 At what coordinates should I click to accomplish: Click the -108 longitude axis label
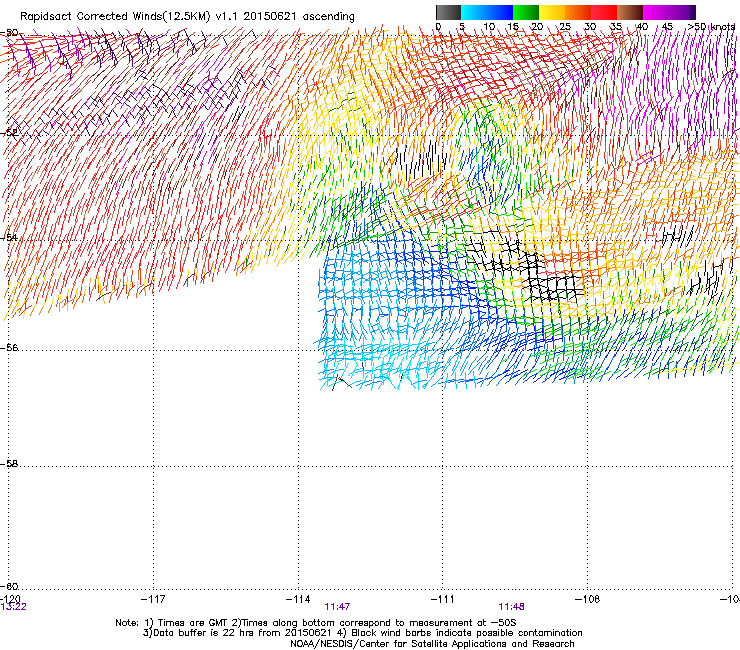pyautogui.click(x=588, y=599)
